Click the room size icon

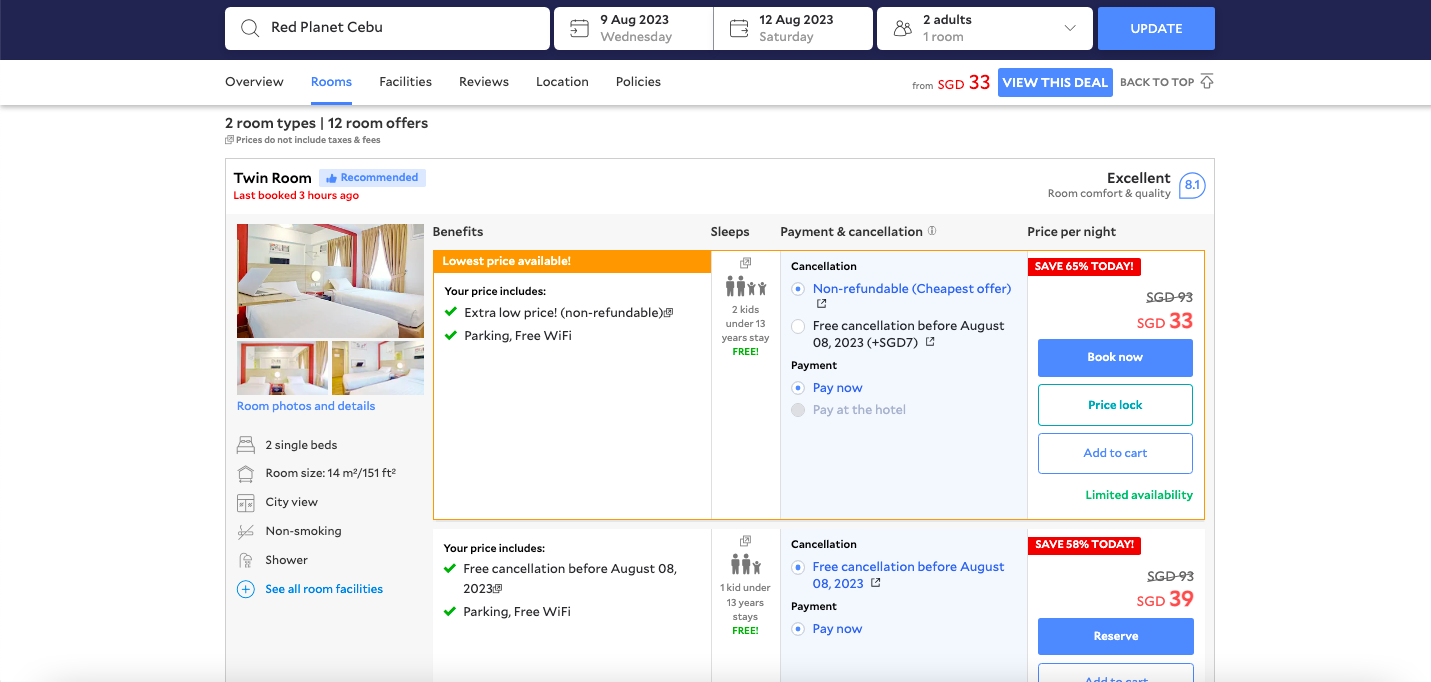click(246, 473)
